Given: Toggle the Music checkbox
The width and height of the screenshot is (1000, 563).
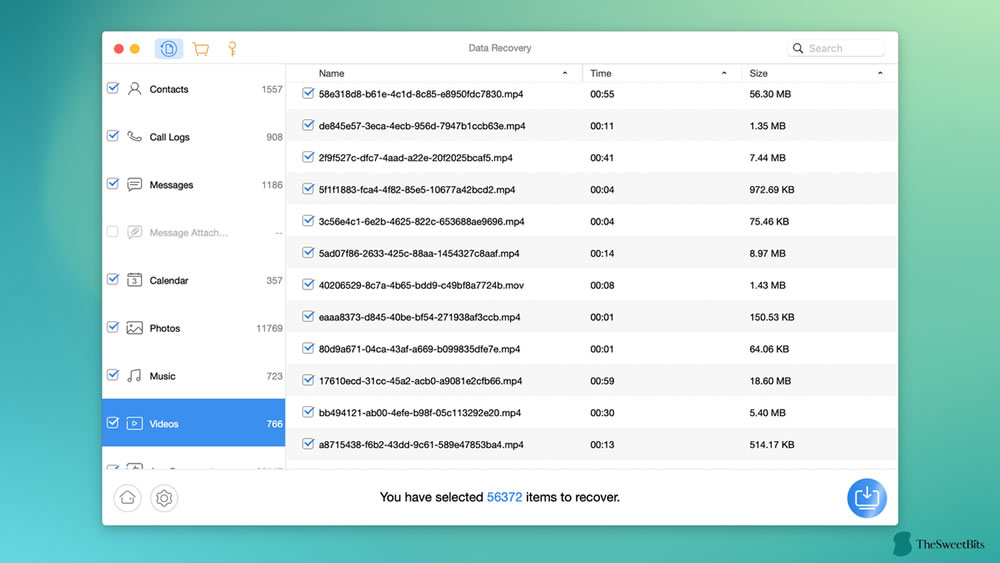Looking at the screenshot, I should (x=113, y=375).
